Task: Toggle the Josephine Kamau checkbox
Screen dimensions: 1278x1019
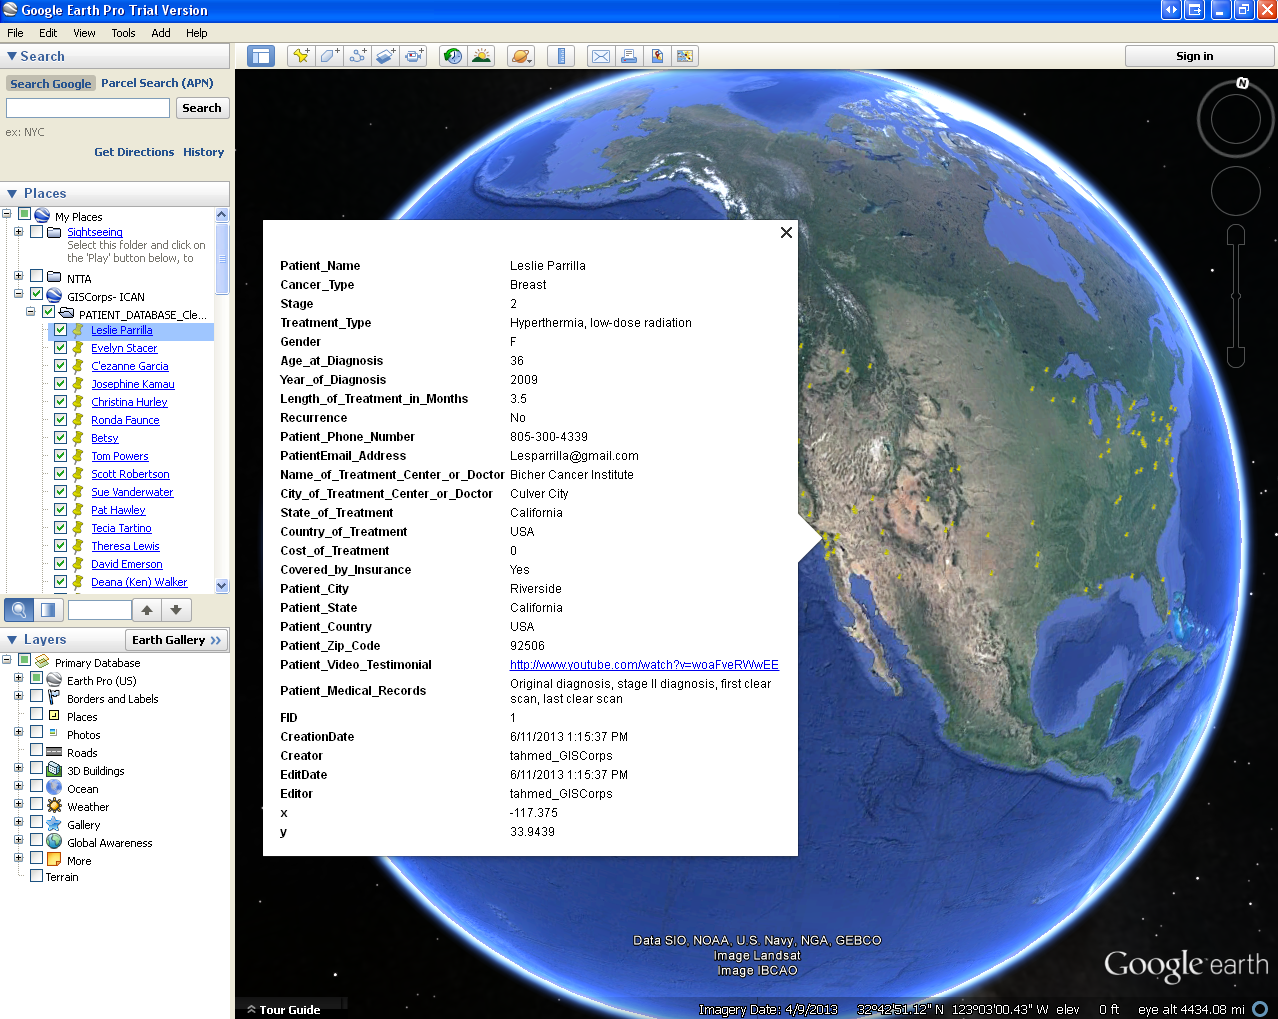Action: click(61, 384)
